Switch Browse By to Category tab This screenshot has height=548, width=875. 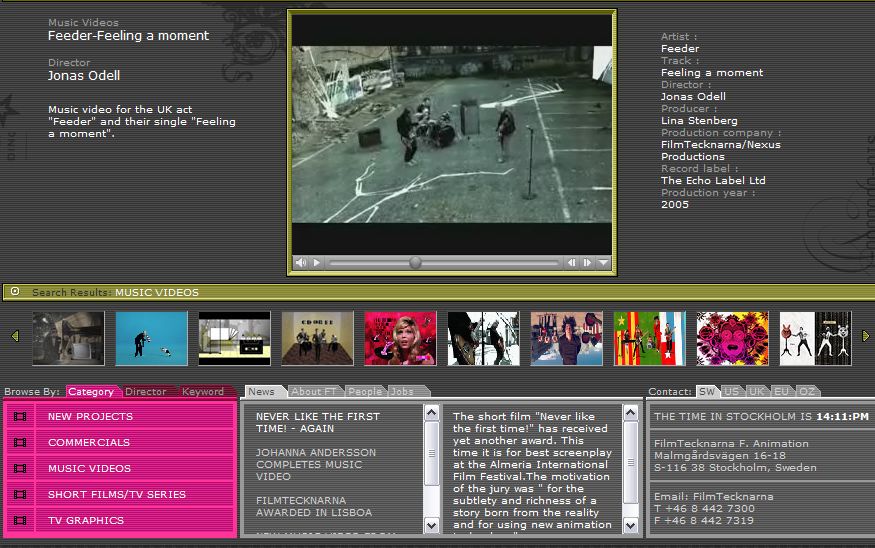click(91, 392)
